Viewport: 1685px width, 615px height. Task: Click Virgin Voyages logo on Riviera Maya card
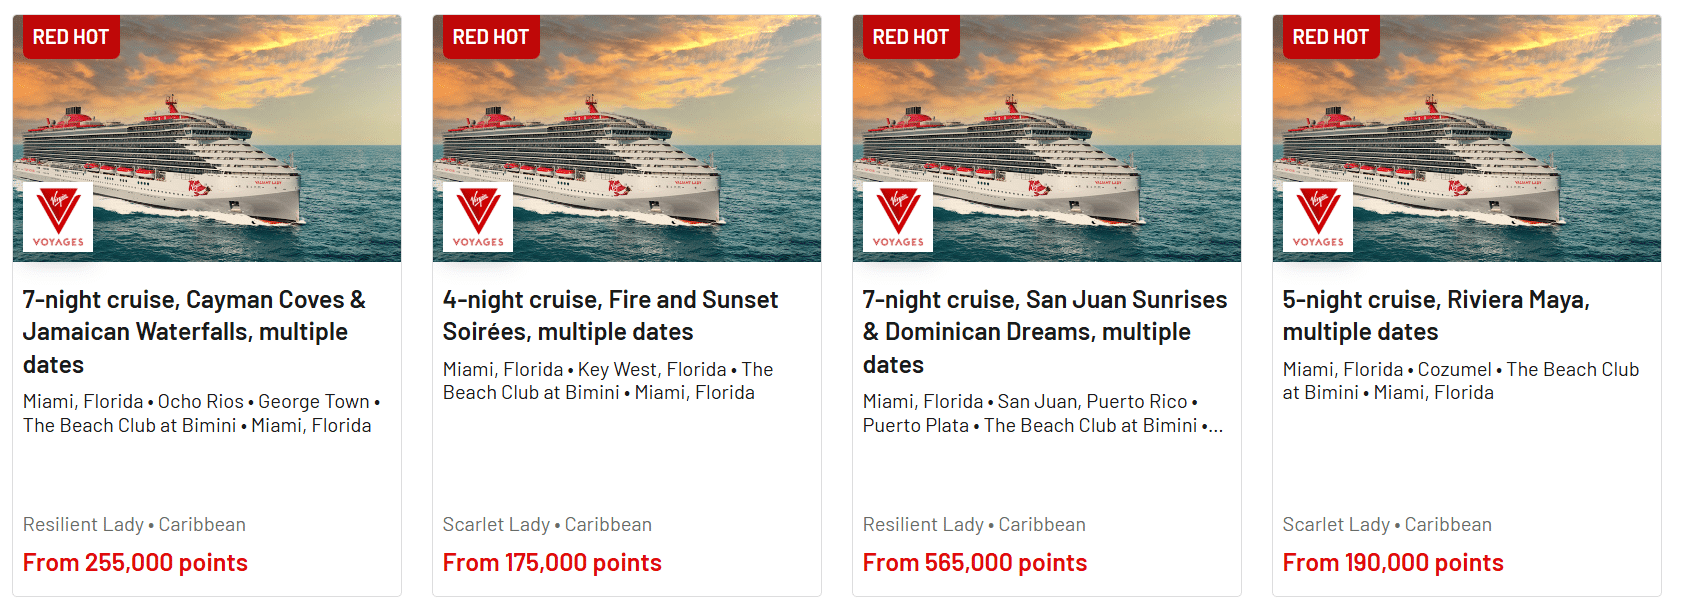tap(1318, 216)
